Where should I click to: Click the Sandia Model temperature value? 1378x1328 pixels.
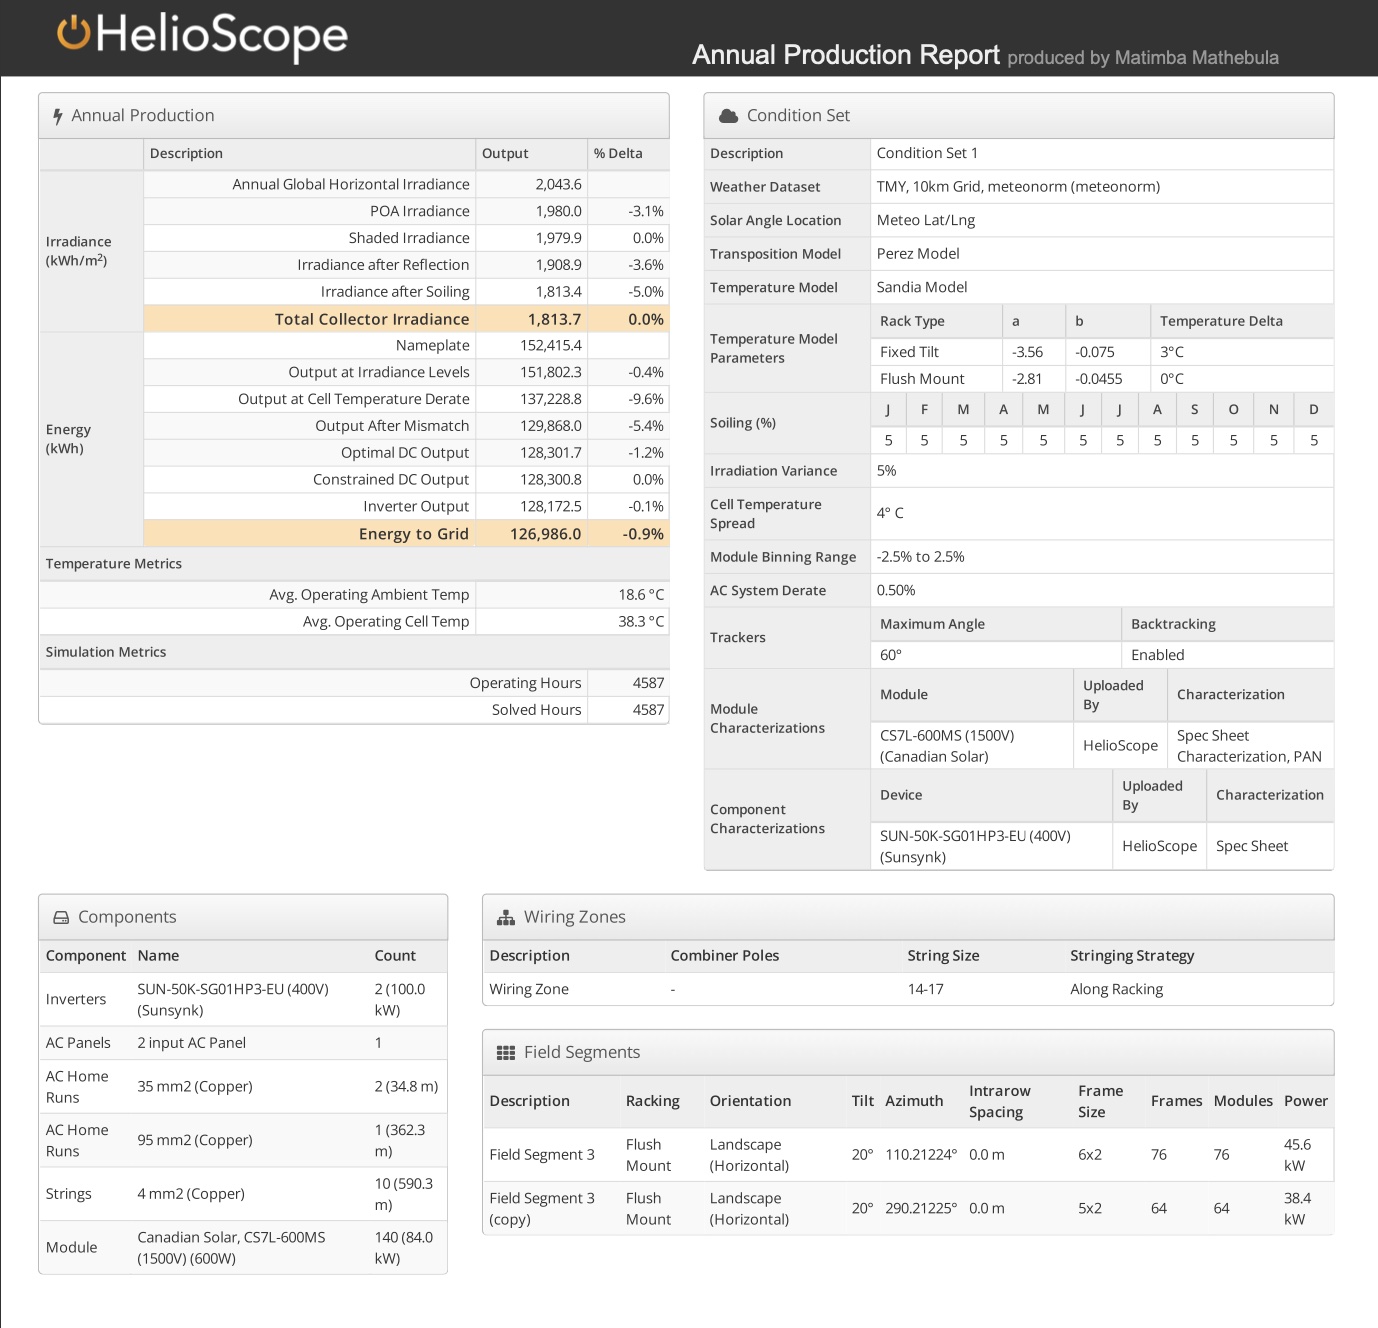click(922, 287)
